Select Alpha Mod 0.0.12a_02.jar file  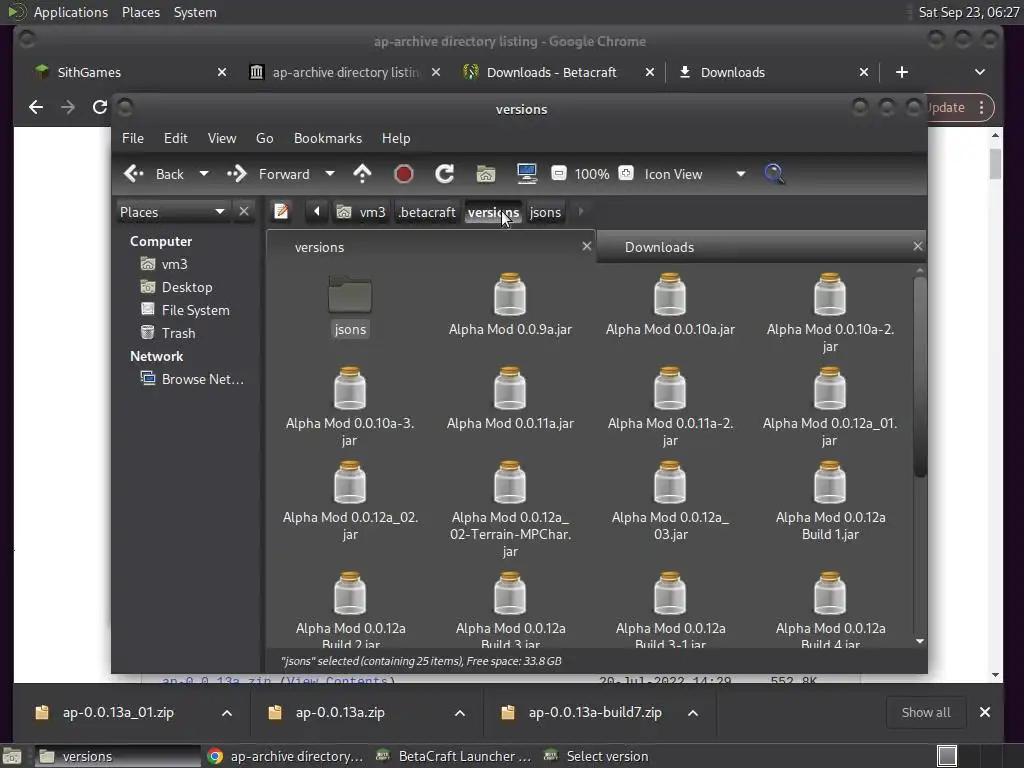[350, 502]
